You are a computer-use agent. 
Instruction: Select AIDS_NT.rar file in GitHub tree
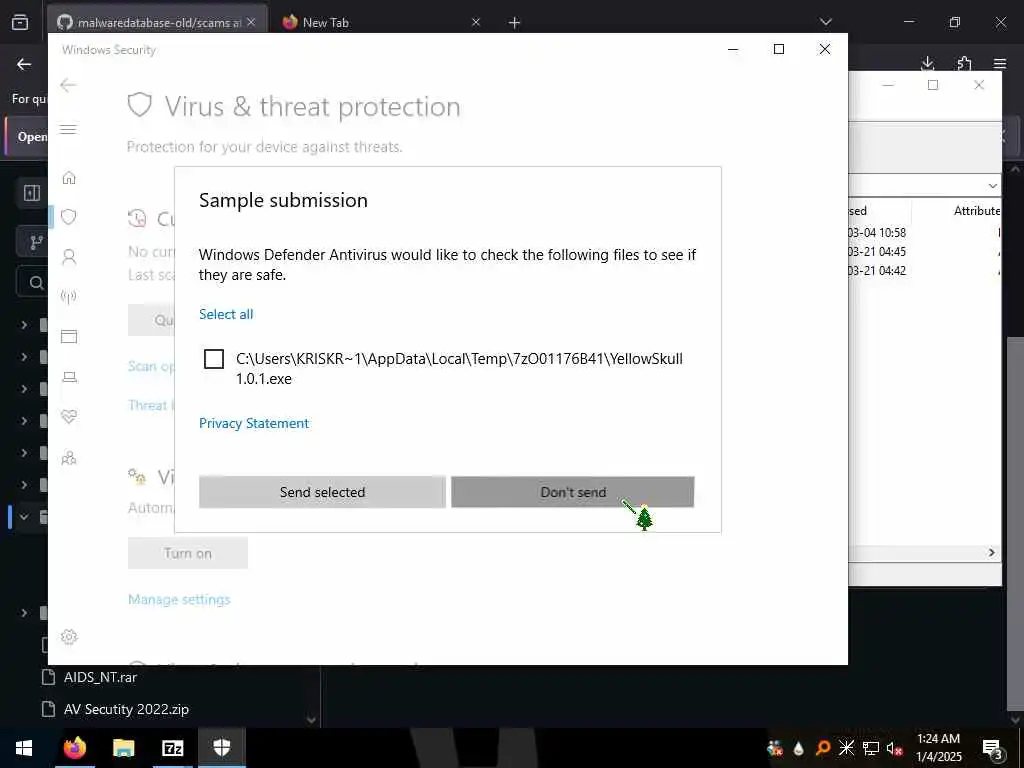100,677
